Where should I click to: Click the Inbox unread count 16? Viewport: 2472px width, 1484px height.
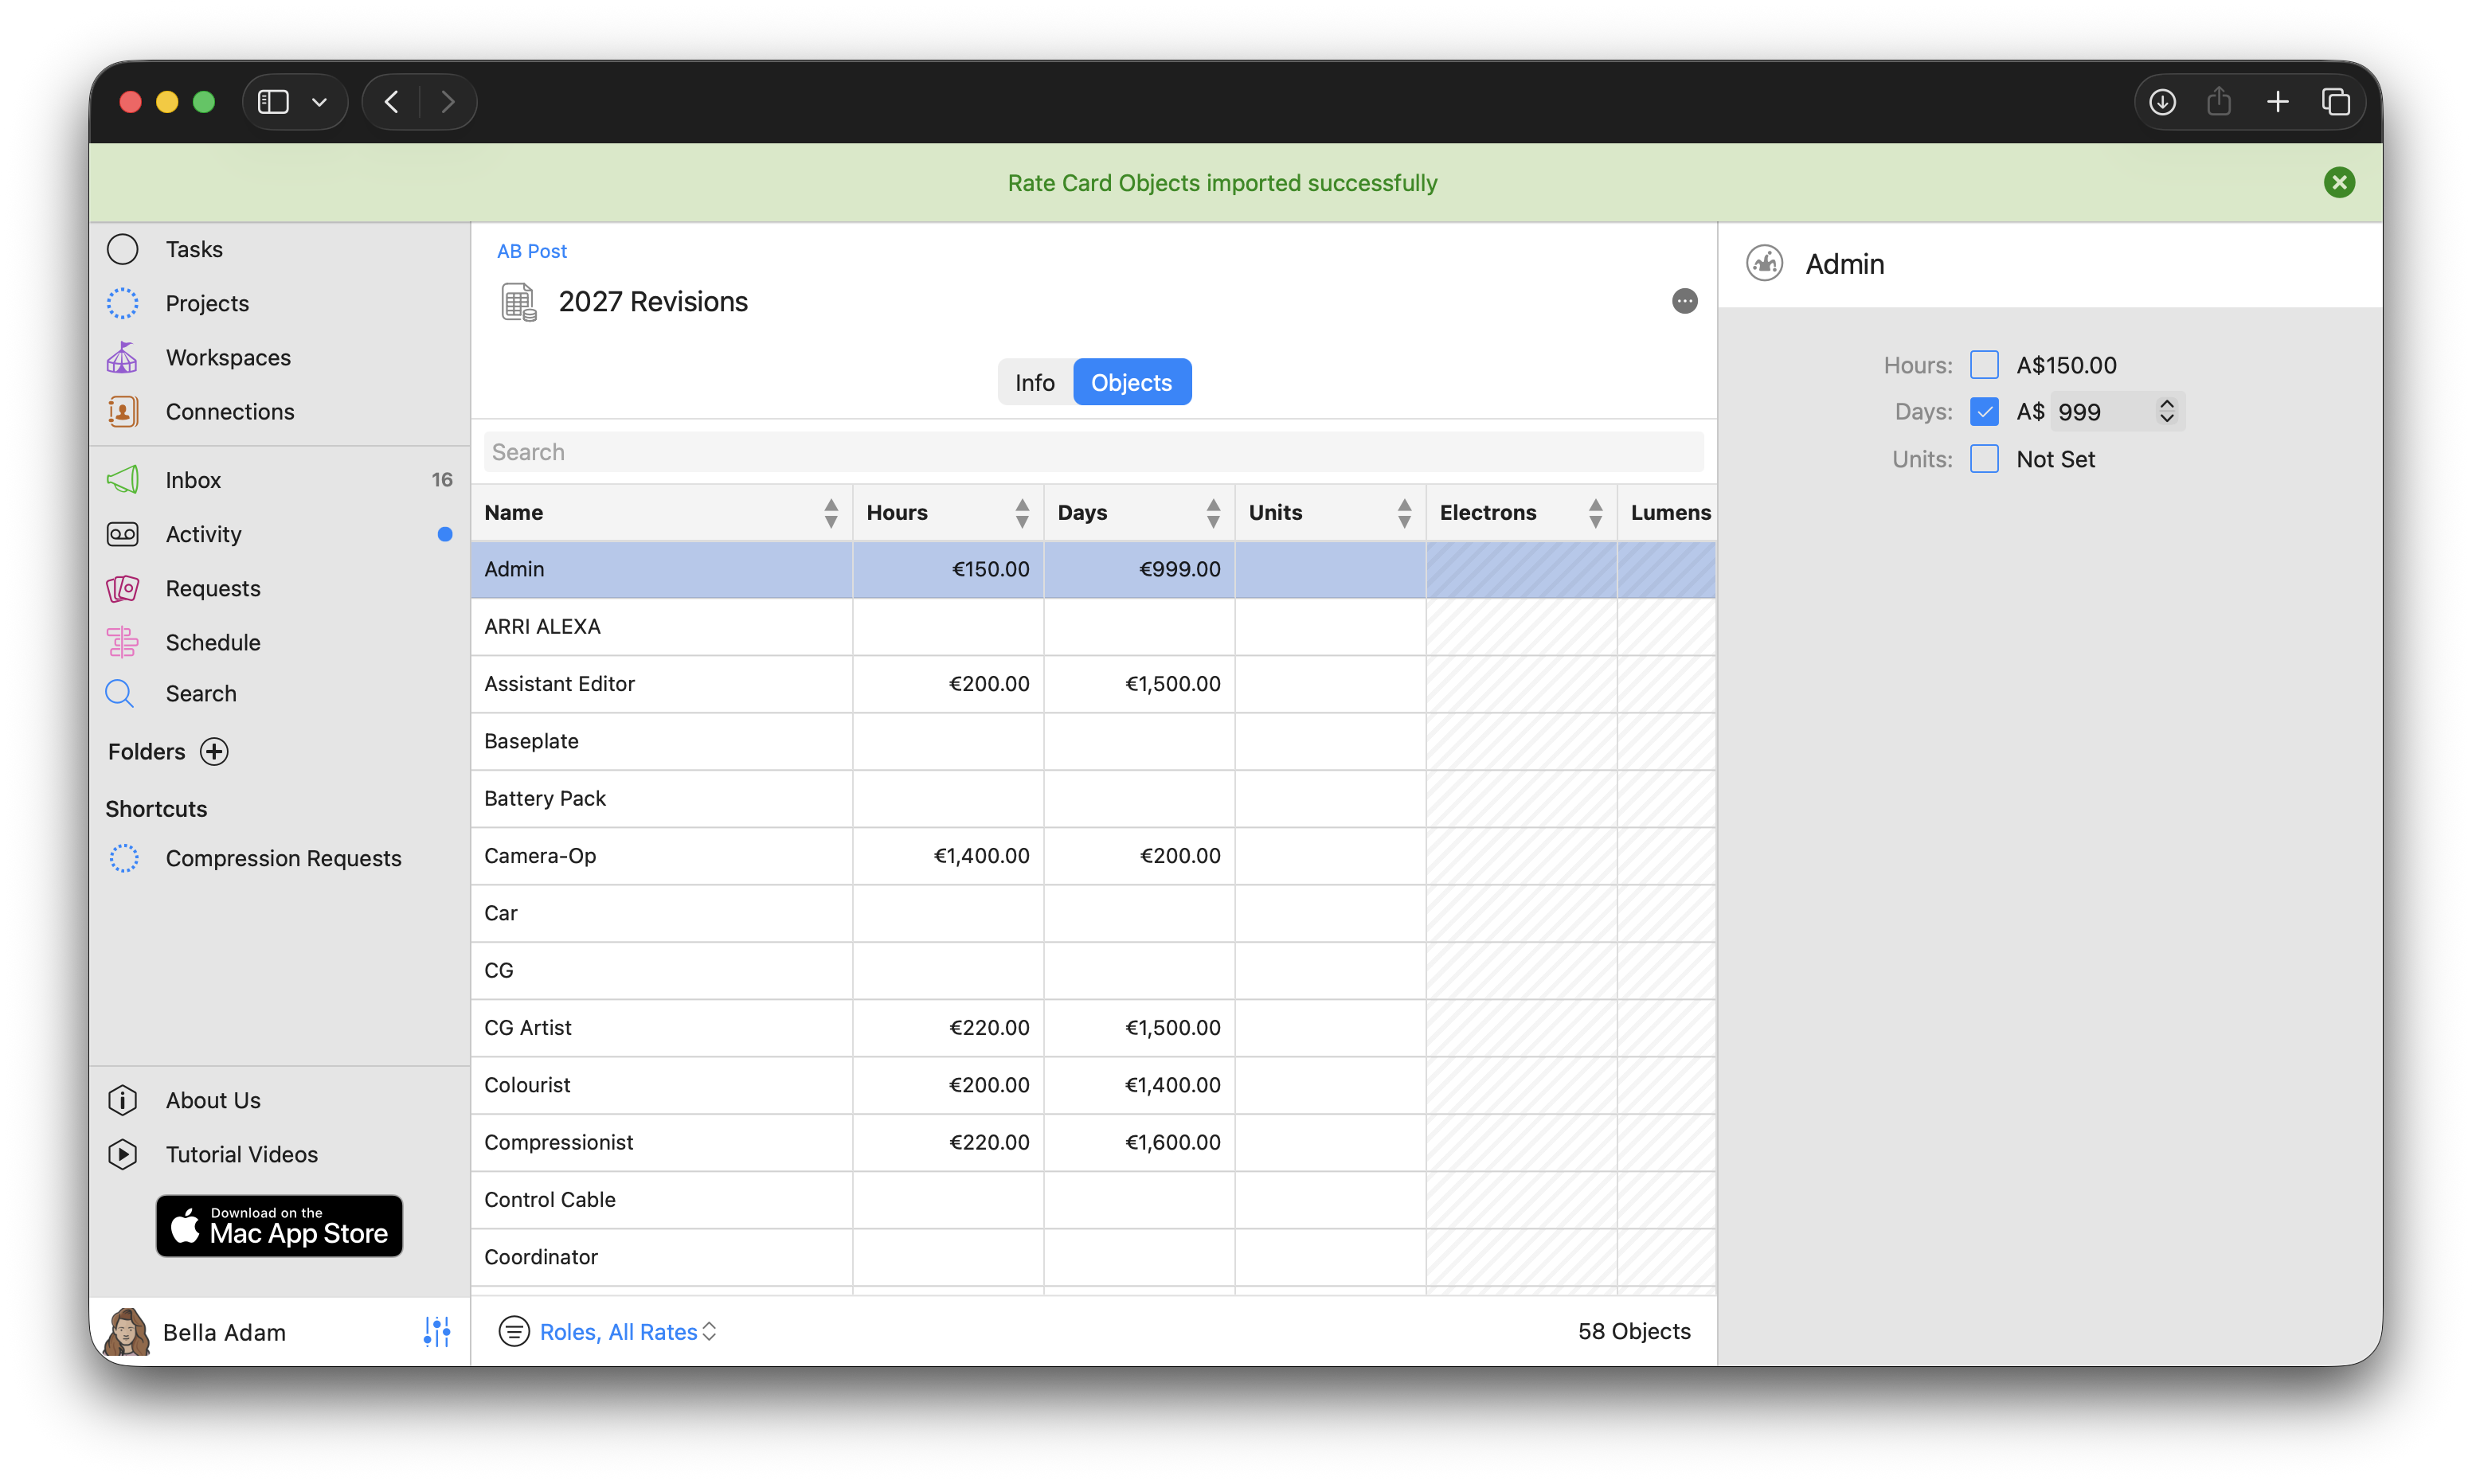(442, 480)
